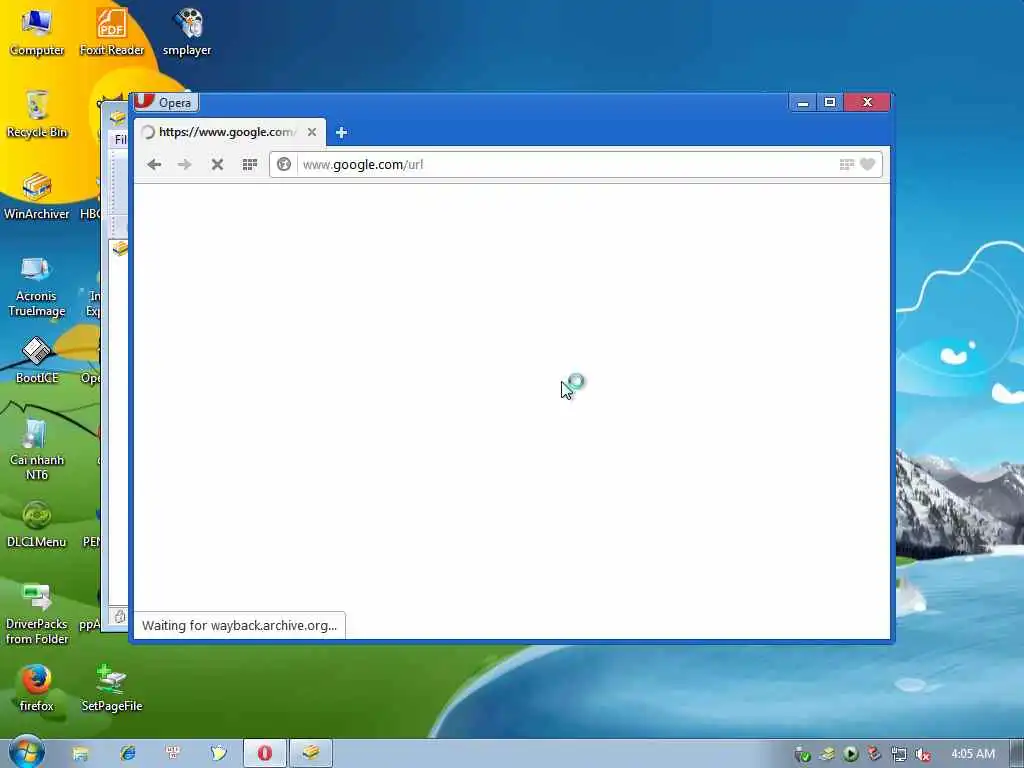Open File menu in background window
Image resolution: width=1024 pixels, height=768 pixels.
coord(120,139)
